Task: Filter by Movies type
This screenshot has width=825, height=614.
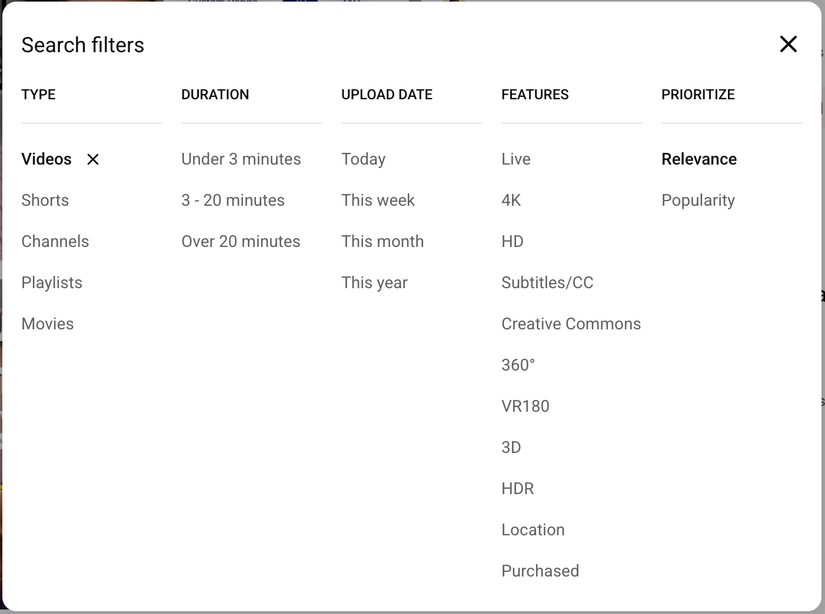Action: (x=48, y=323)
